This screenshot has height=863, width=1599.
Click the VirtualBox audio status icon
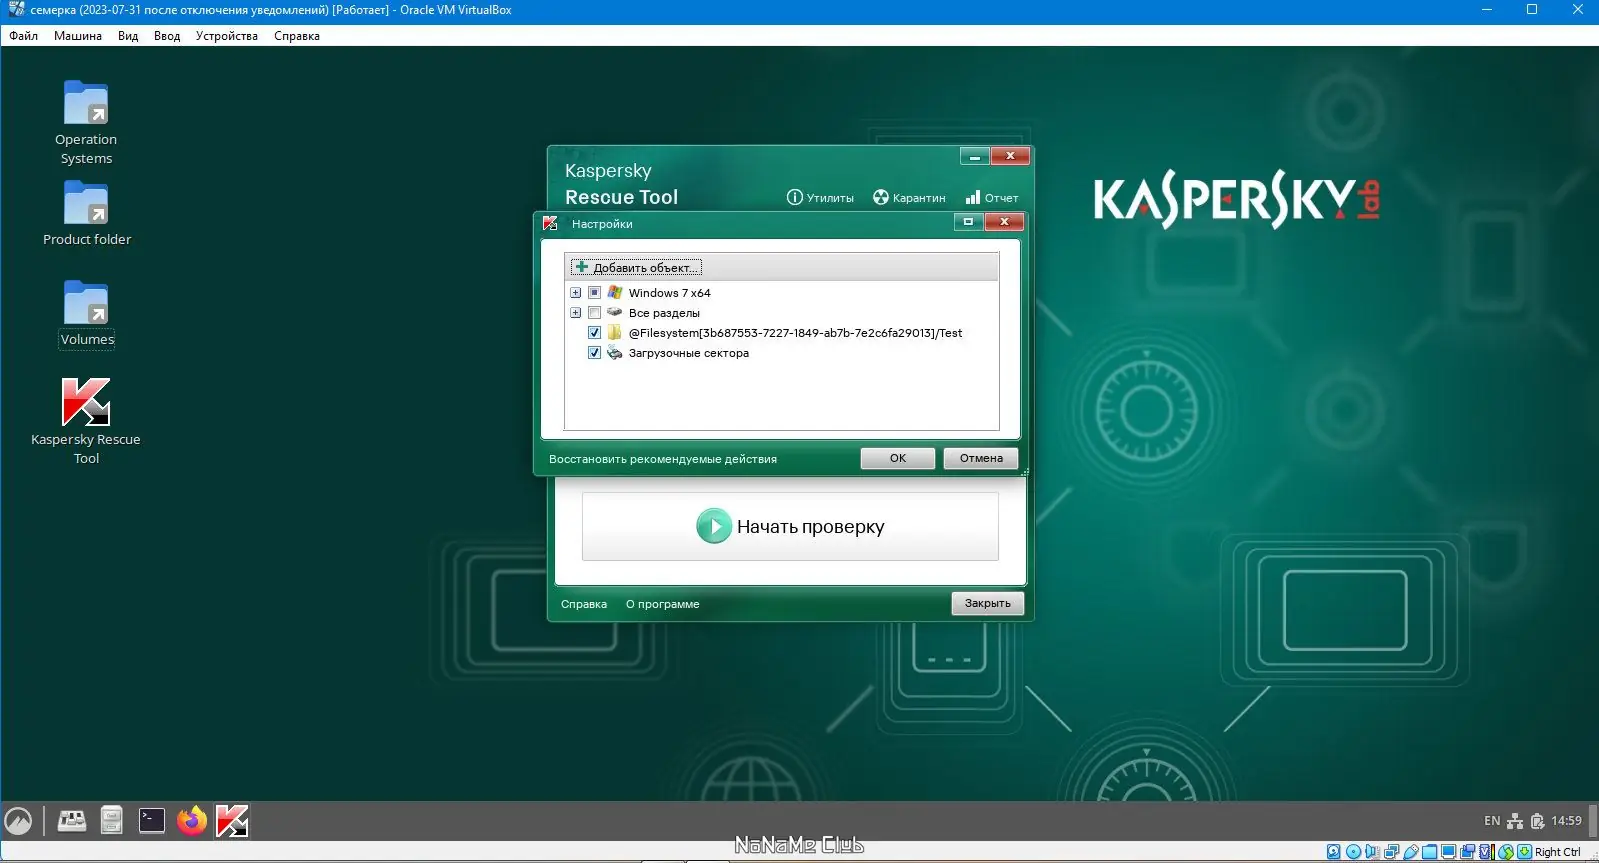click(1372, 852)
